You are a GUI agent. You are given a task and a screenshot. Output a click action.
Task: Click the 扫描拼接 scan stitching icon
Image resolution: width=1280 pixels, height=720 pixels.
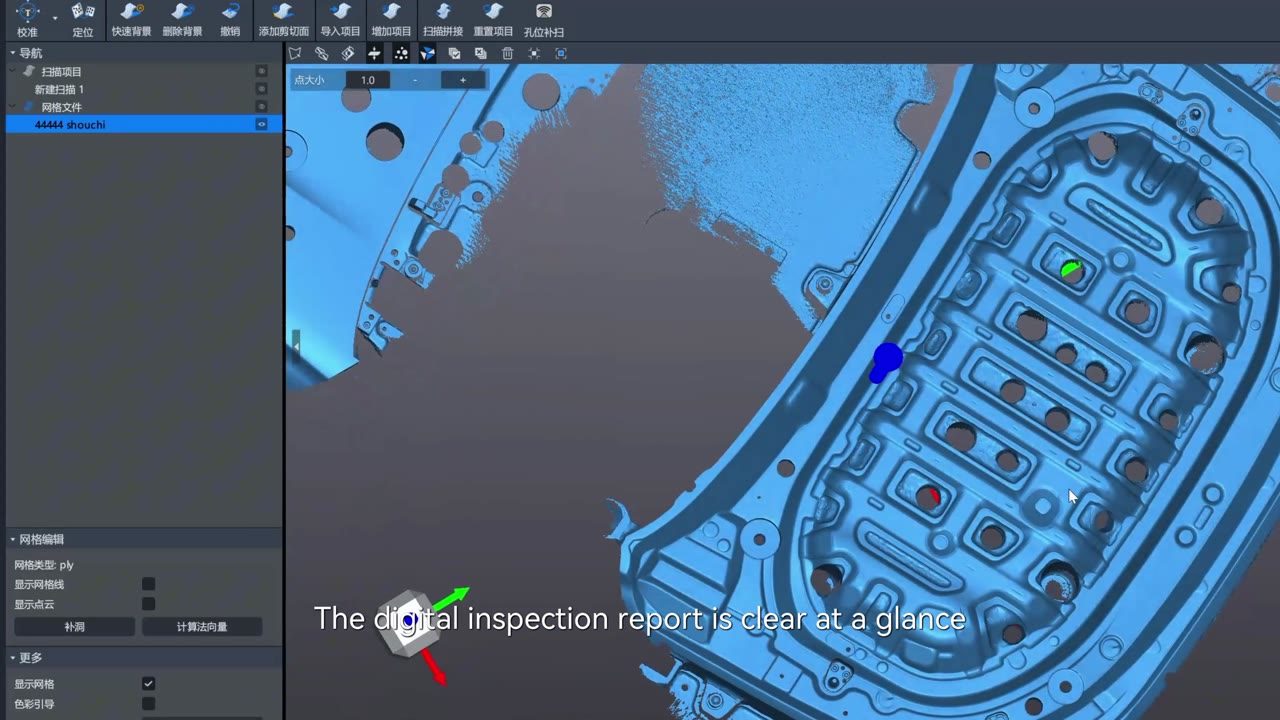click(x=442, y=12)
